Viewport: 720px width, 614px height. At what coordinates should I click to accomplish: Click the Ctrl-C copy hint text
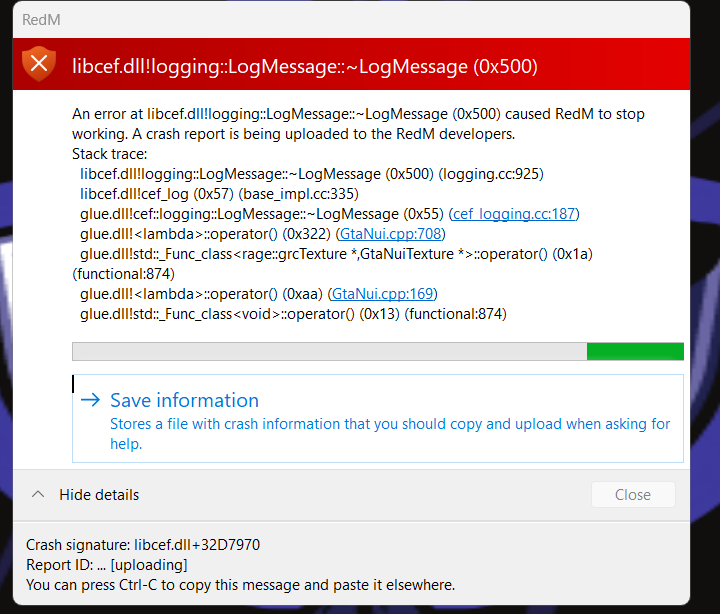240,585
